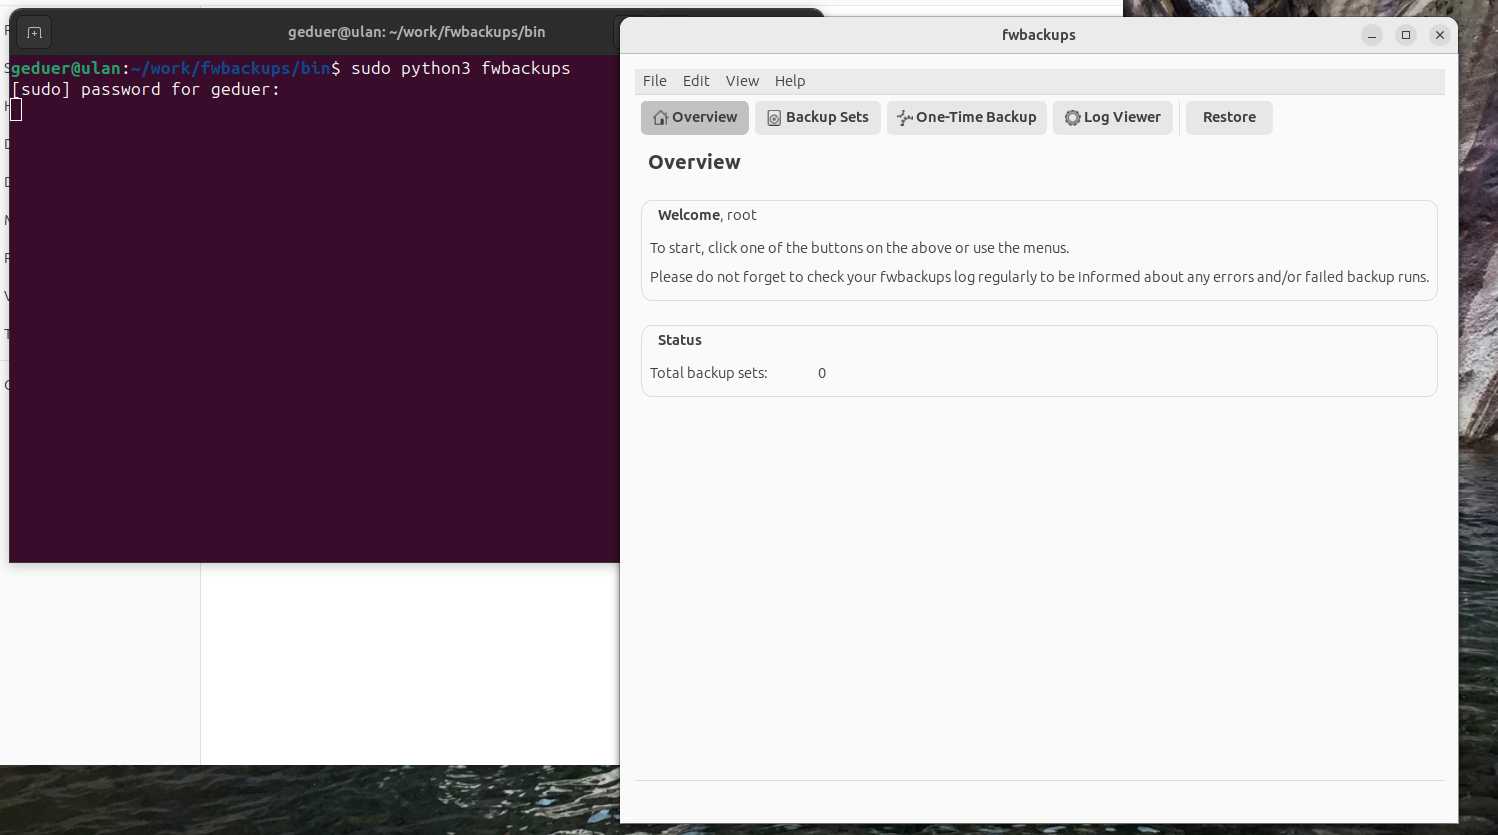Click the 'Overview' heading text
This screenshot has width=1498, height=835.
(x=694, y=162)
